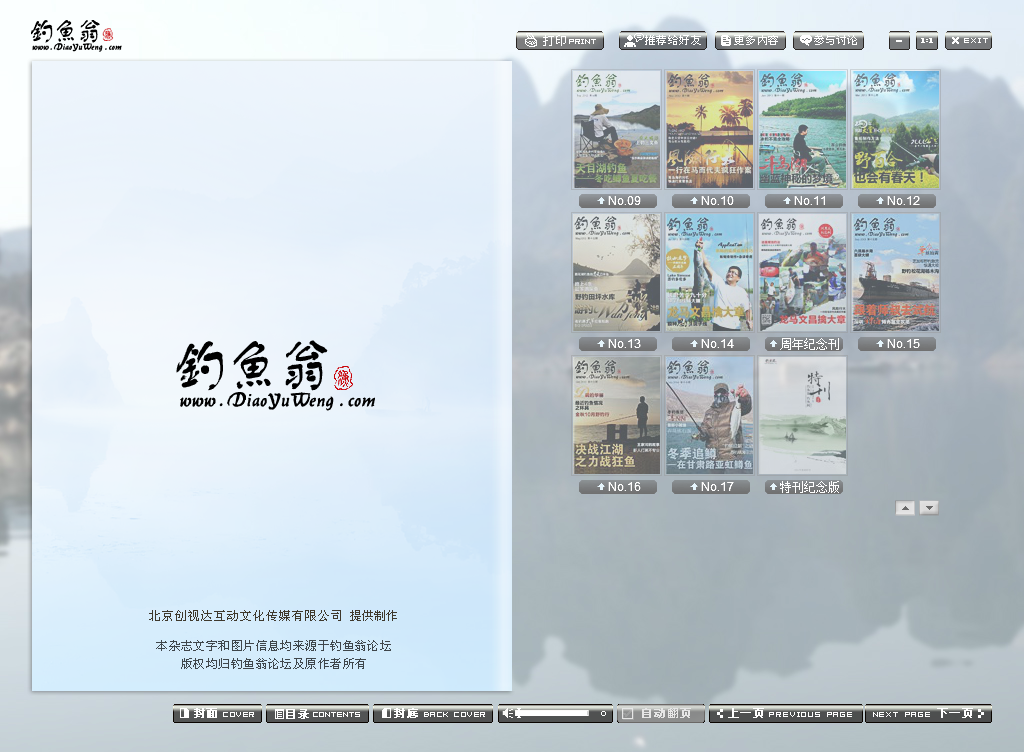Click the No.12 label button
The image size is (1024, 752).
pyautogui.click(x=897, y=201)
